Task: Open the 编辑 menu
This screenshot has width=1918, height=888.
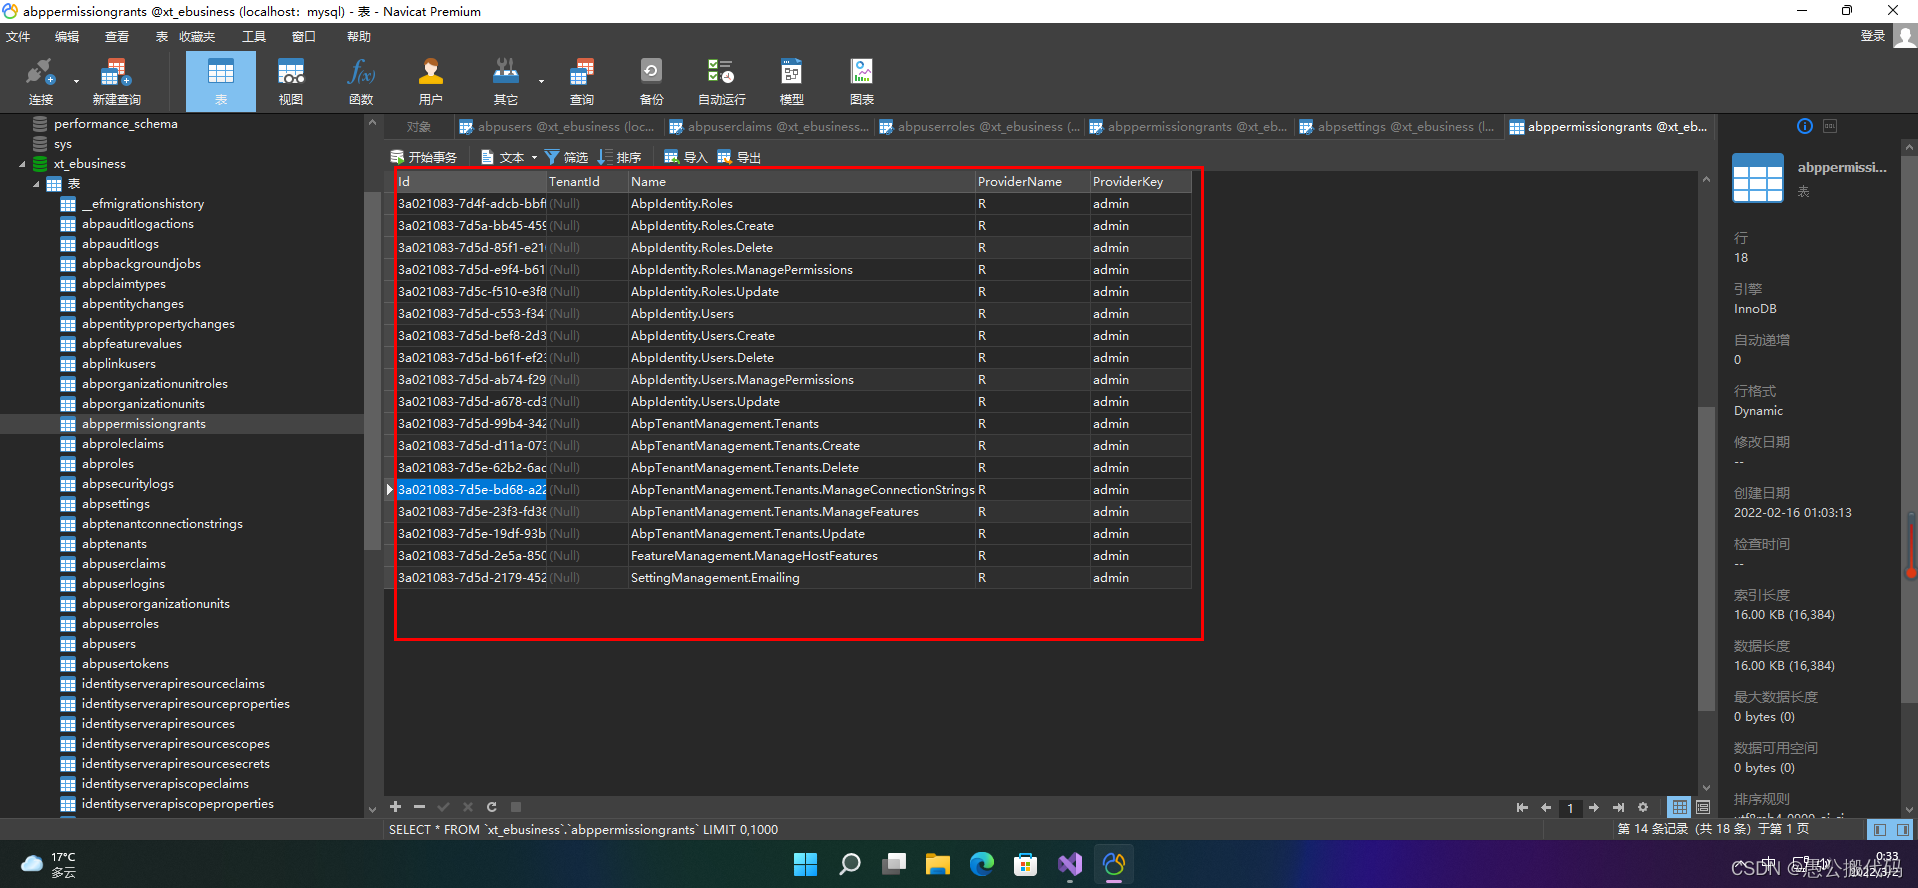Action: click(67, 37)
